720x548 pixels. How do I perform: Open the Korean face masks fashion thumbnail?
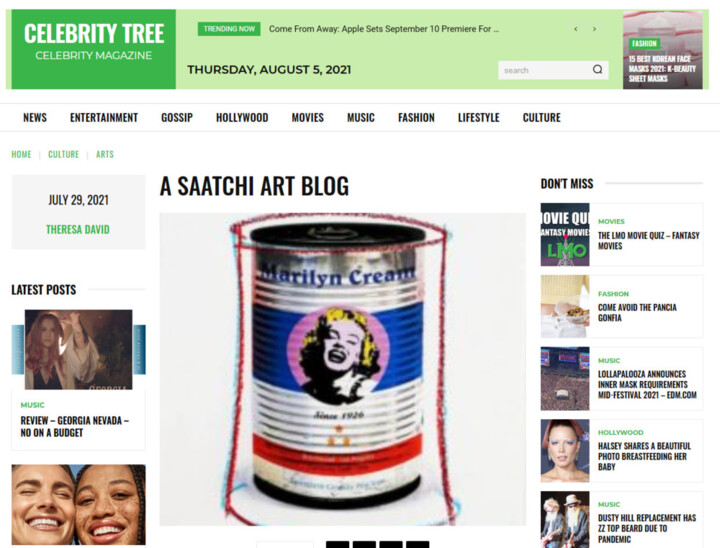pyautogui.click(x=663, y=50)
